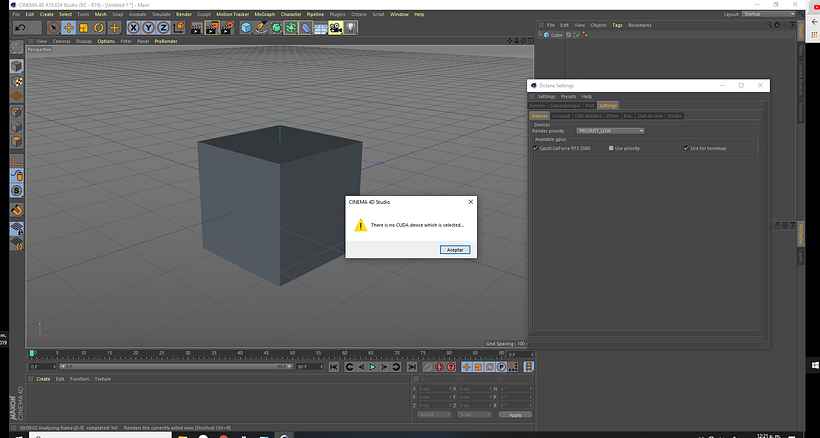The width and height of the screenshot is (820, 438).
Task: Click the Subdivision Surface generator icon
Action: 276,28
